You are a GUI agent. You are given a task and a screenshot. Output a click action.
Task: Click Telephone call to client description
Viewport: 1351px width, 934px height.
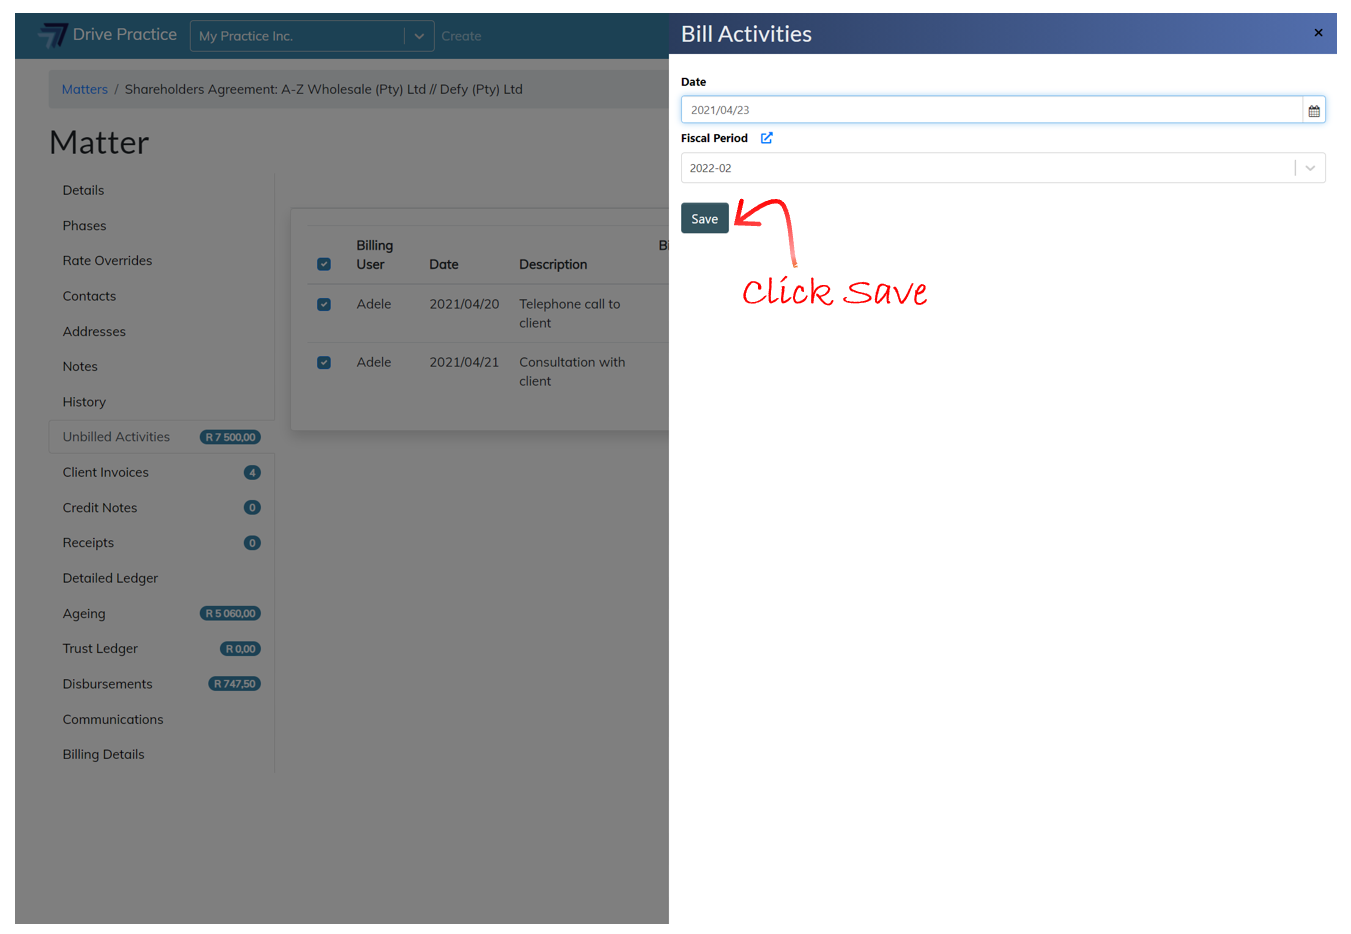tap(570, 313)
